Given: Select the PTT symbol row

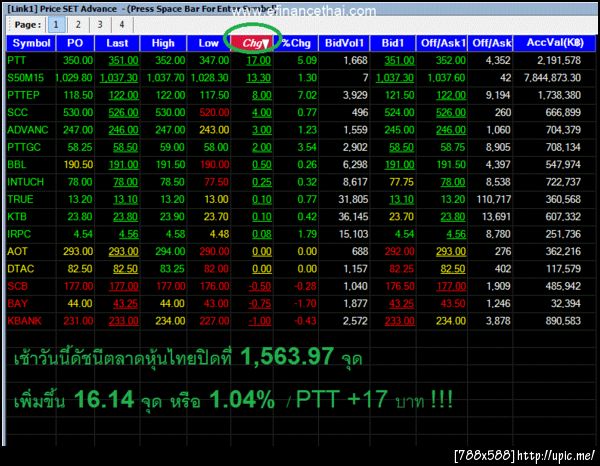Looking at the screenshot, I should (300, 60).
